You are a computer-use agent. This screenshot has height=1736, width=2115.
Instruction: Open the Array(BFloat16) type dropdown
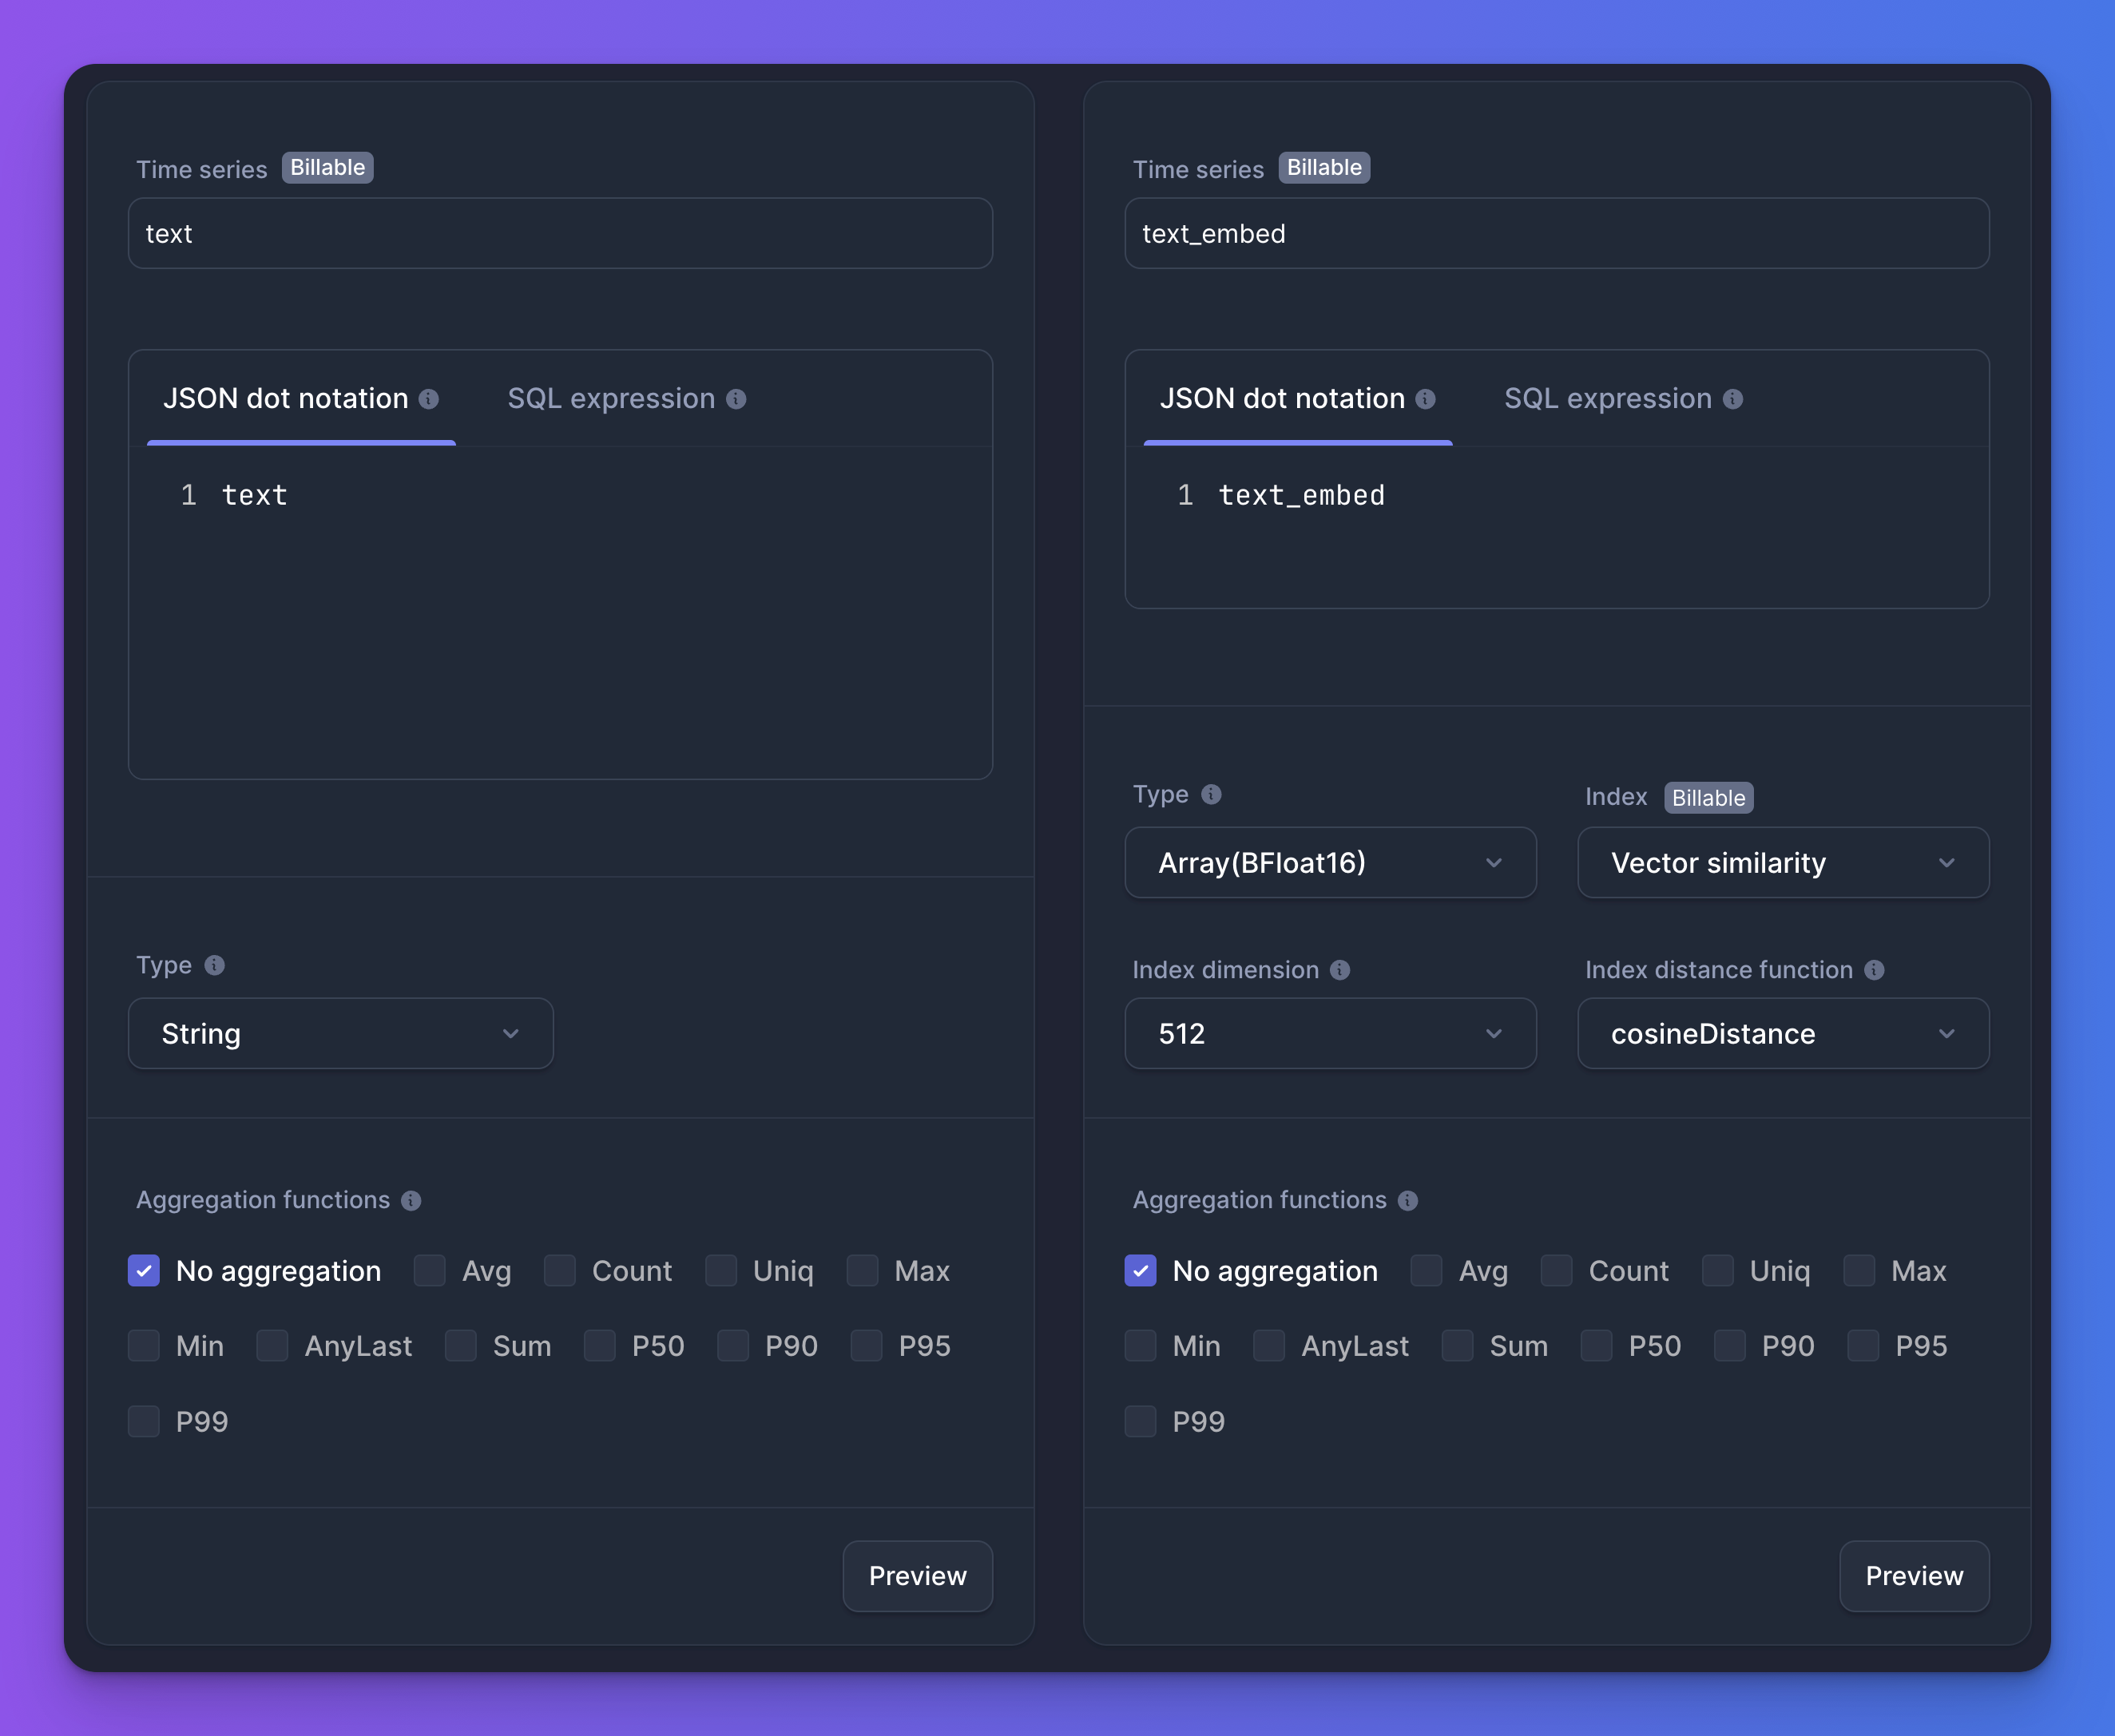pos(1330,862)
